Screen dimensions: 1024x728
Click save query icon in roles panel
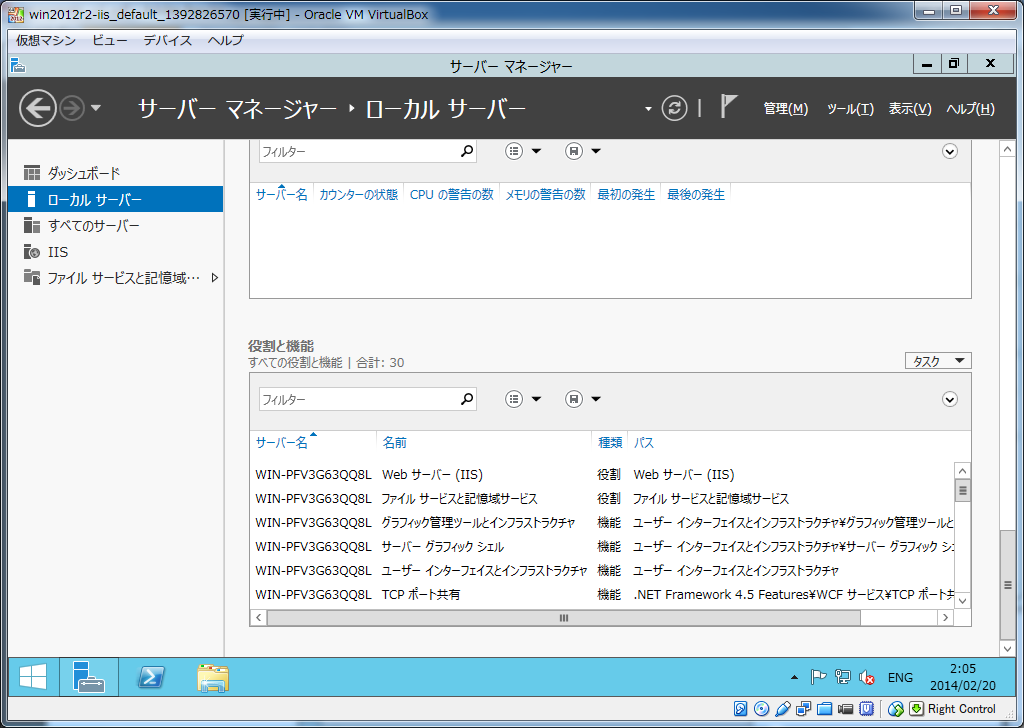tap(573, 399)
